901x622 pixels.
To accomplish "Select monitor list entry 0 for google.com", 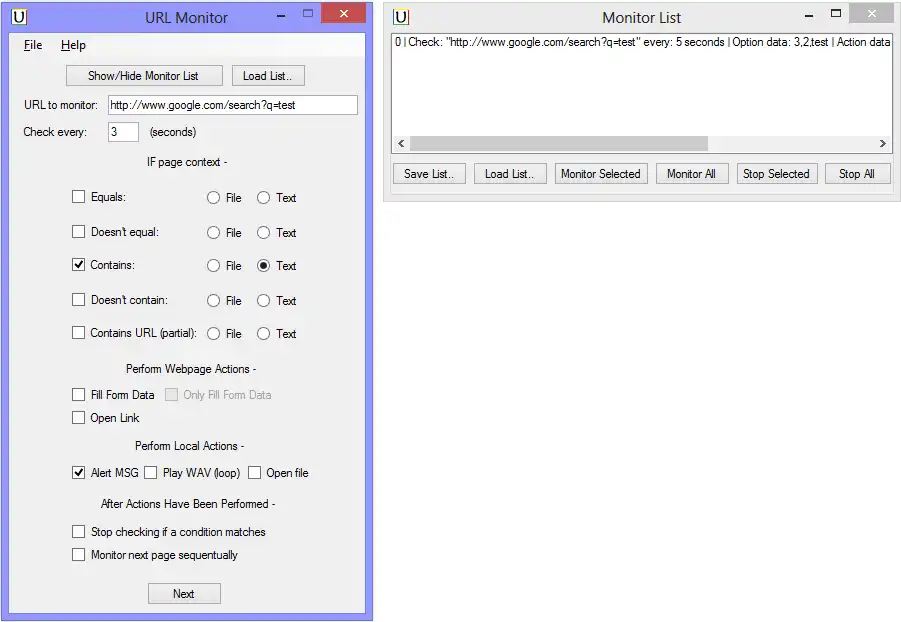I will coord(642,42).
